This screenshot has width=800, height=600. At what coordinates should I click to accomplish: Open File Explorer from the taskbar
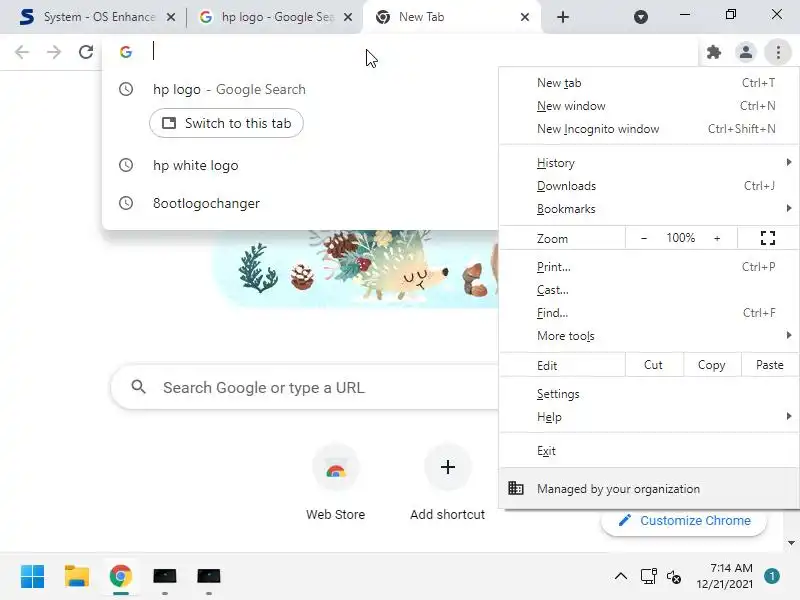click(77, 577)
